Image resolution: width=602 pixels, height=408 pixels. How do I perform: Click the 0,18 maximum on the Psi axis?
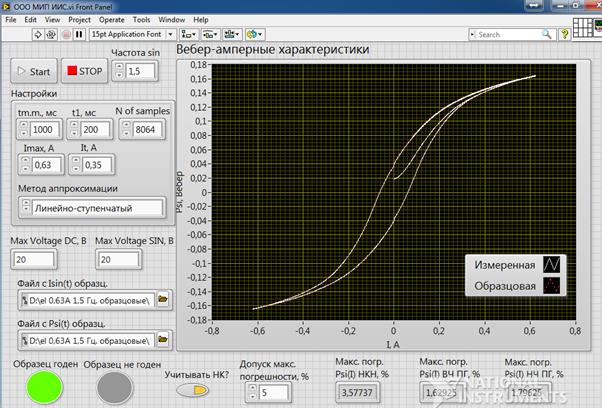coord(198,64)
